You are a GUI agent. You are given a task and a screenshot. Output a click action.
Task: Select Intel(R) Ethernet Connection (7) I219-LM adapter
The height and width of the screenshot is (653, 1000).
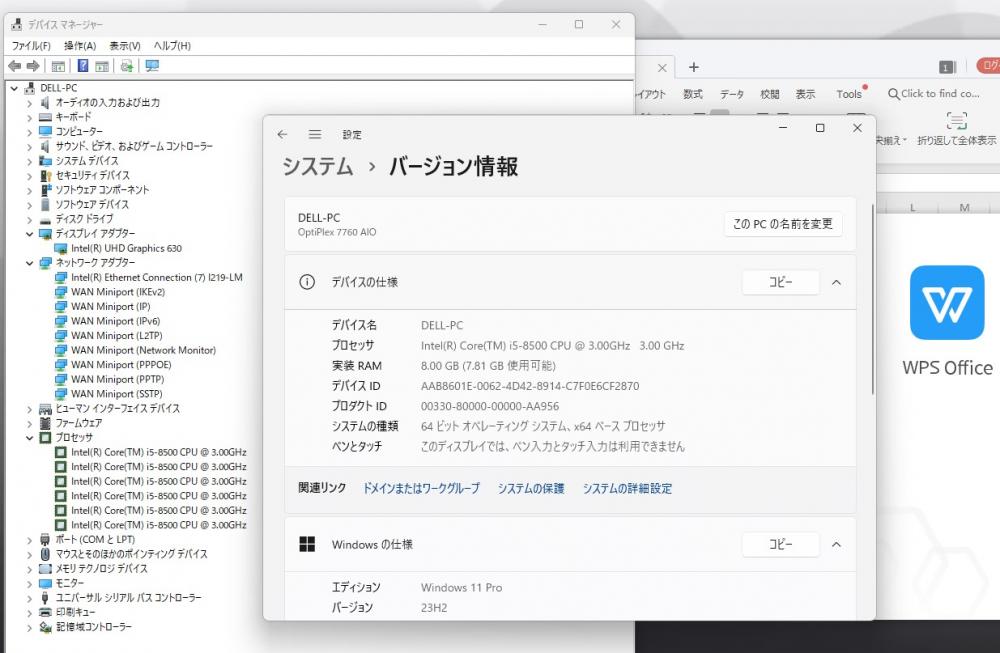coord(157,277)
